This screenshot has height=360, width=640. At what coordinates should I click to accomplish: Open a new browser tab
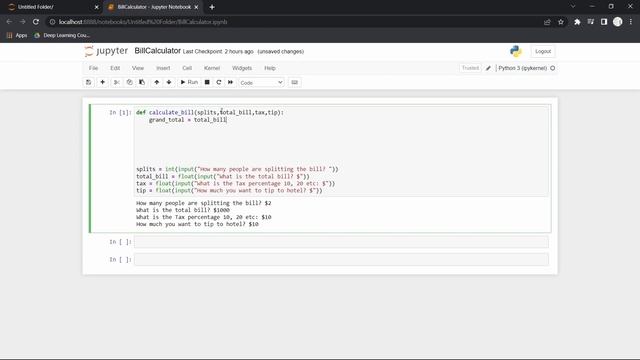tap(212, 7)
